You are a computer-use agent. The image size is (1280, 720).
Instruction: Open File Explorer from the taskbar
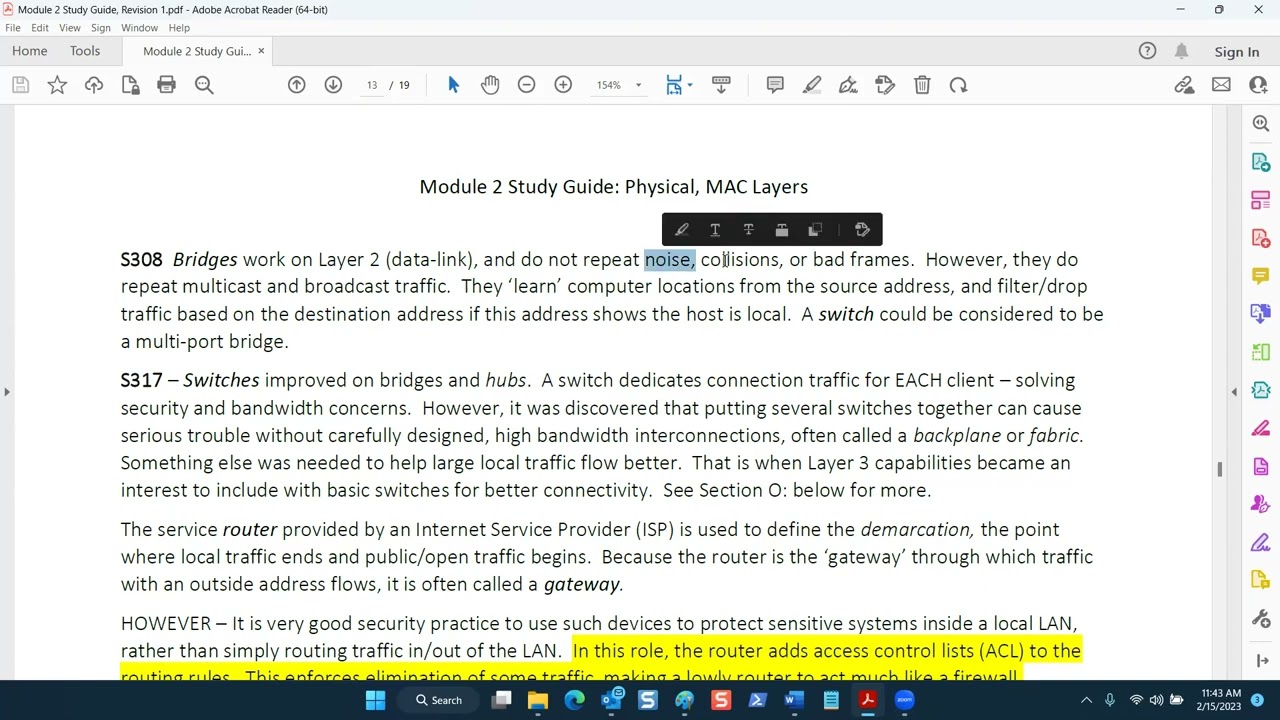click(x=538, y=700)
